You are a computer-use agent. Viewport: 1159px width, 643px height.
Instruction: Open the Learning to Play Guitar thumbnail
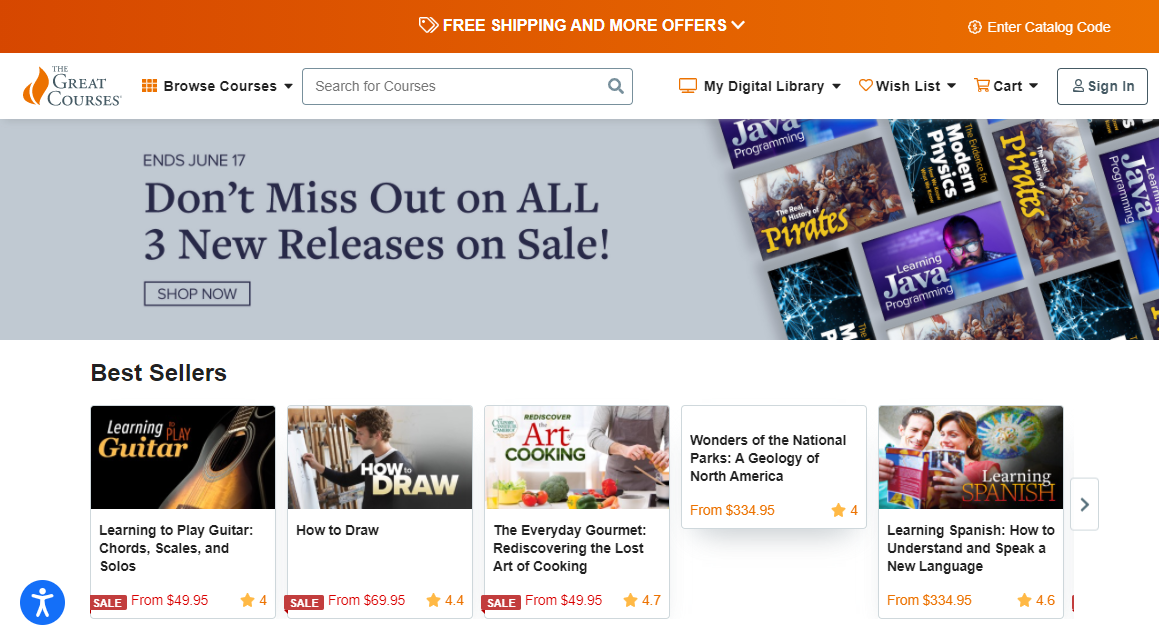pyautogui.click(x=183, y=457)
